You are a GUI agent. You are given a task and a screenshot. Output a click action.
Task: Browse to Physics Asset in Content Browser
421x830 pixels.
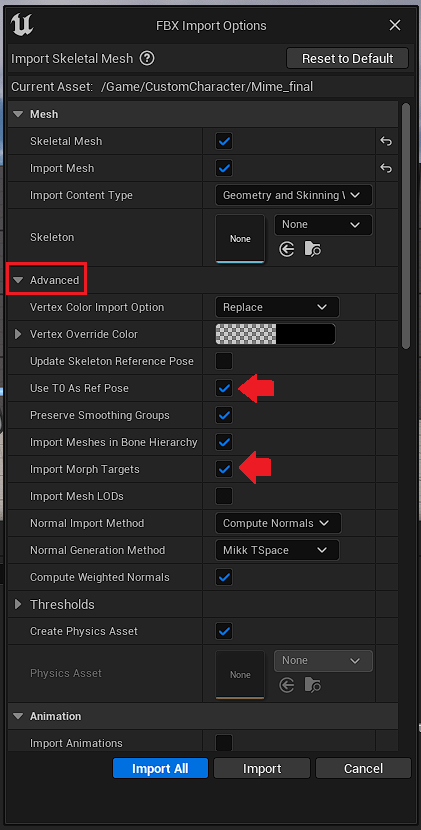(x=312, y=685)
